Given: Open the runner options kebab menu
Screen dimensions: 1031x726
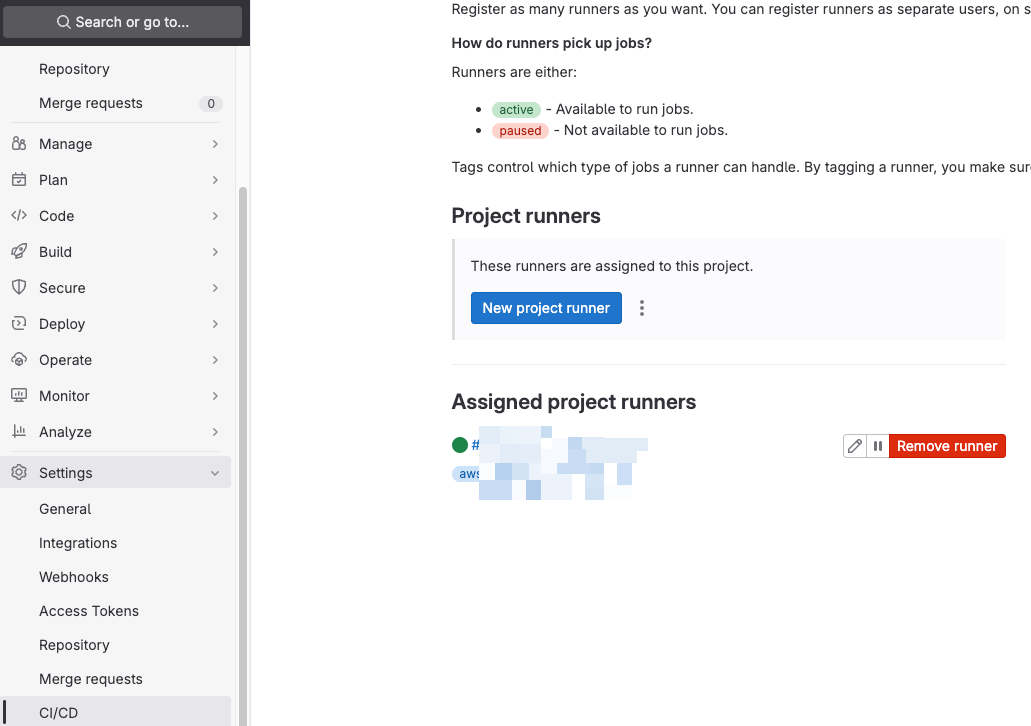Looking at the screenshot, I should (642, 308).
